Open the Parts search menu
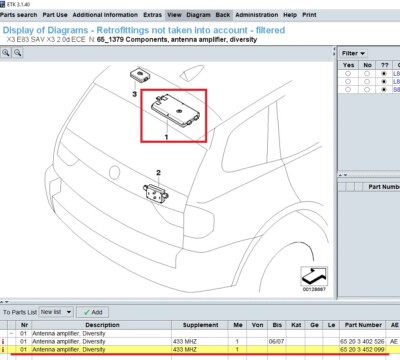The width and height of the screenshot is (400, 360). (19, 15)
